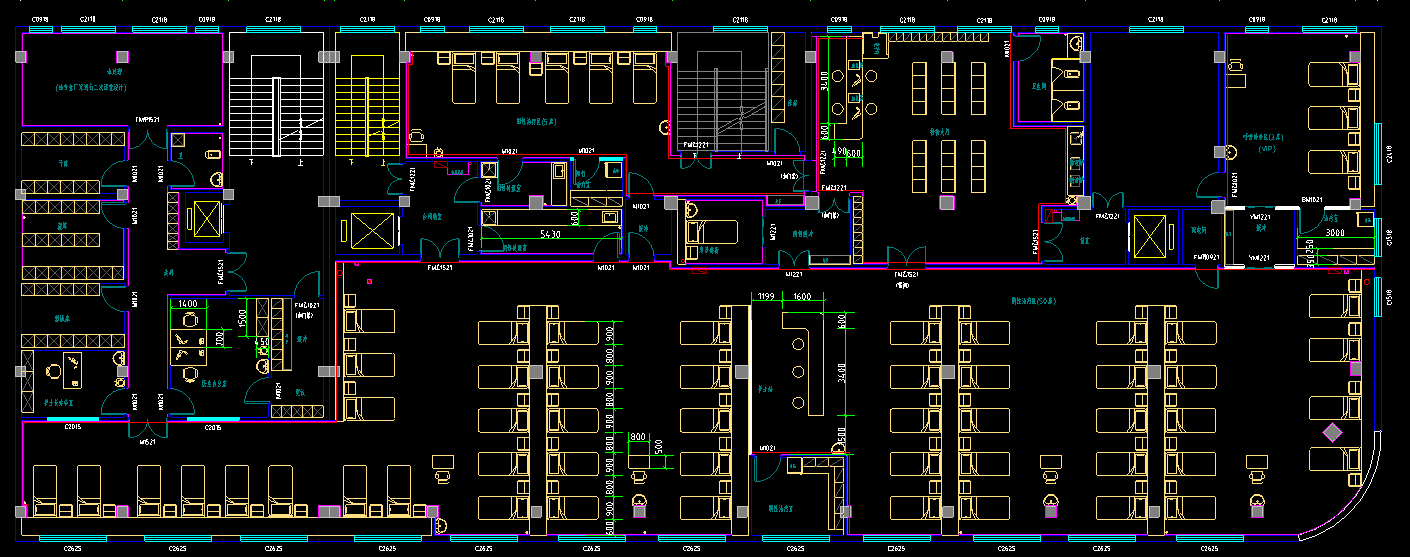Click the toilet fixture in the top-left washroom

212,153
